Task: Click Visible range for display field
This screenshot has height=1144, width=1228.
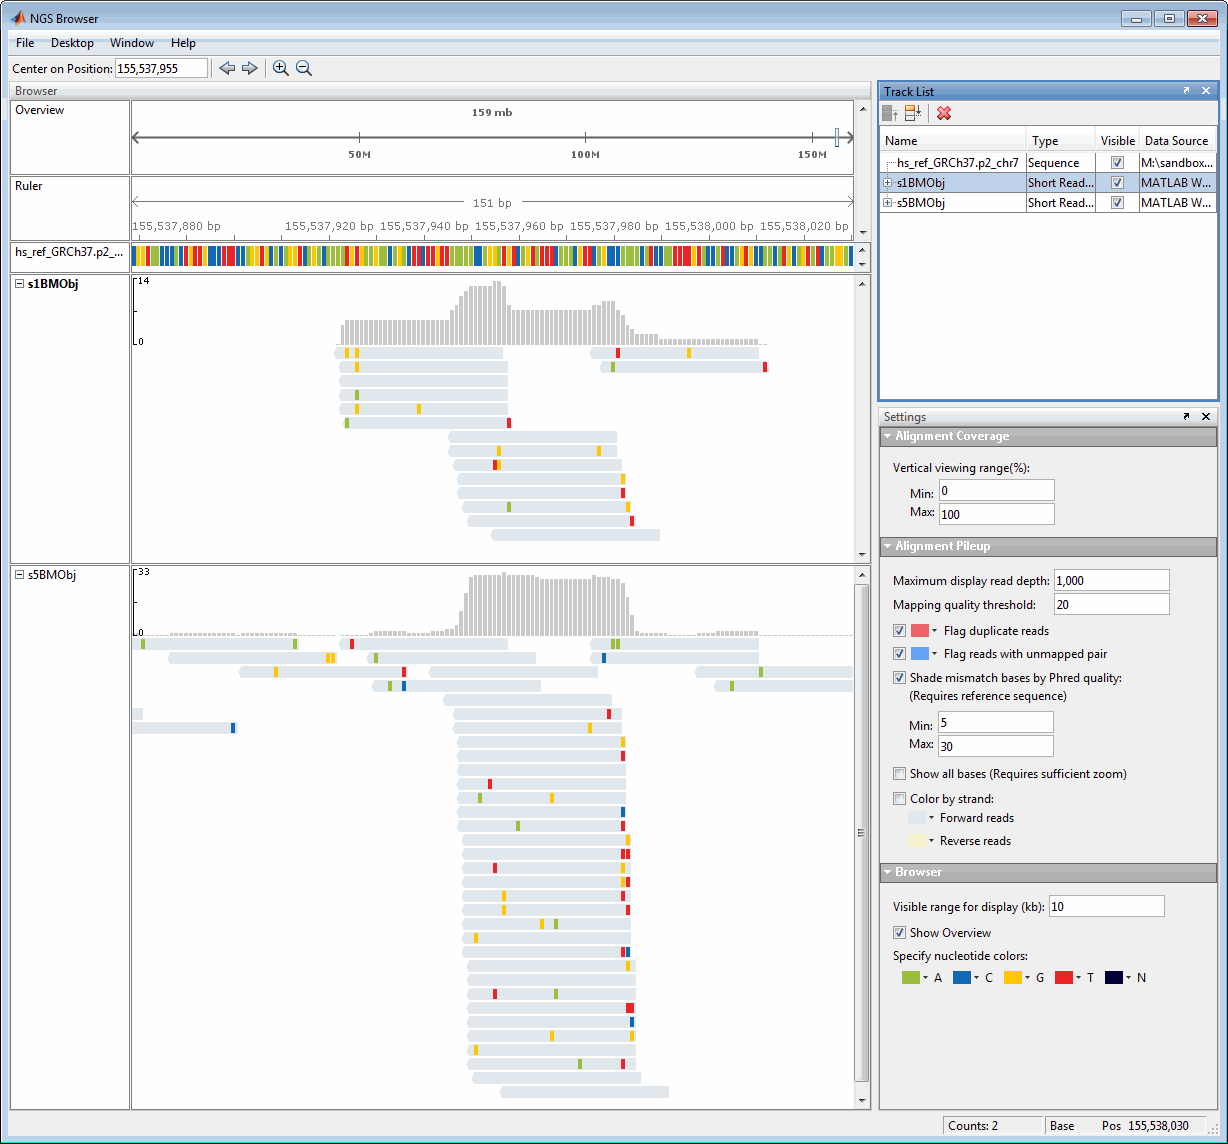Action: [1106, 906]
